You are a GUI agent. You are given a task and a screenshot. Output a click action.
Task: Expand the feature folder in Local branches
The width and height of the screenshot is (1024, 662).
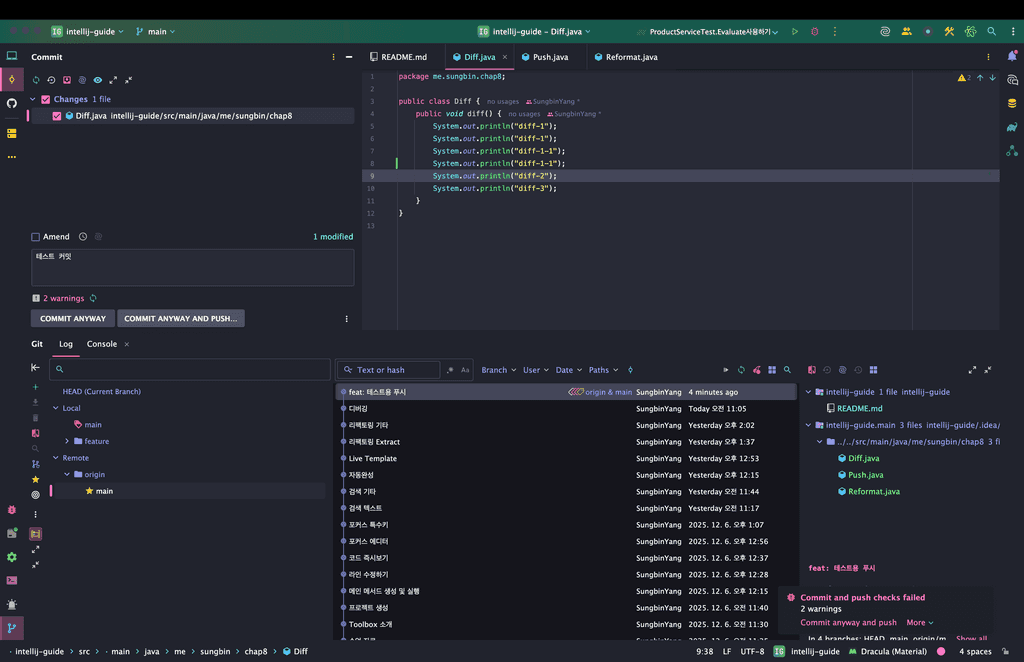click(x=67, y=441)
